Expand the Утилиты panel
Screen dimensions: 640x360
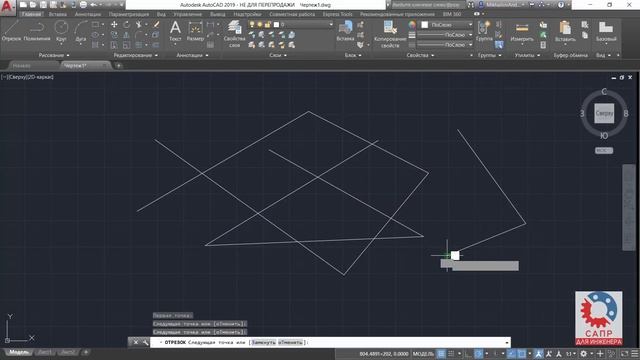click(527, 55)
